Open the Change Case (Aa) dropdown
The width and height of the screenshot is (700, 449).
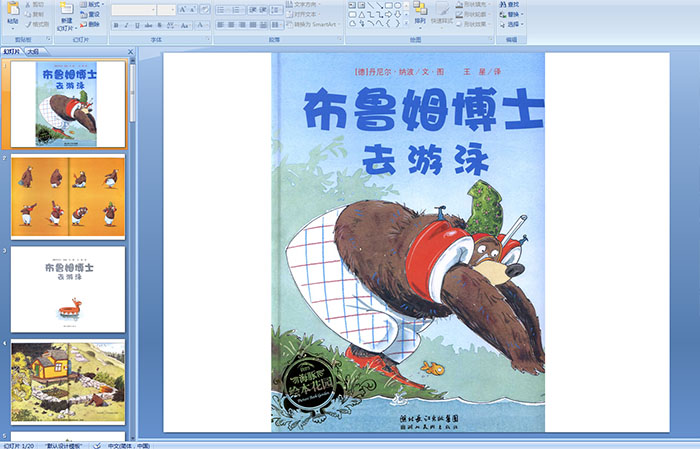pyautogui.click(x=185, y=25)
